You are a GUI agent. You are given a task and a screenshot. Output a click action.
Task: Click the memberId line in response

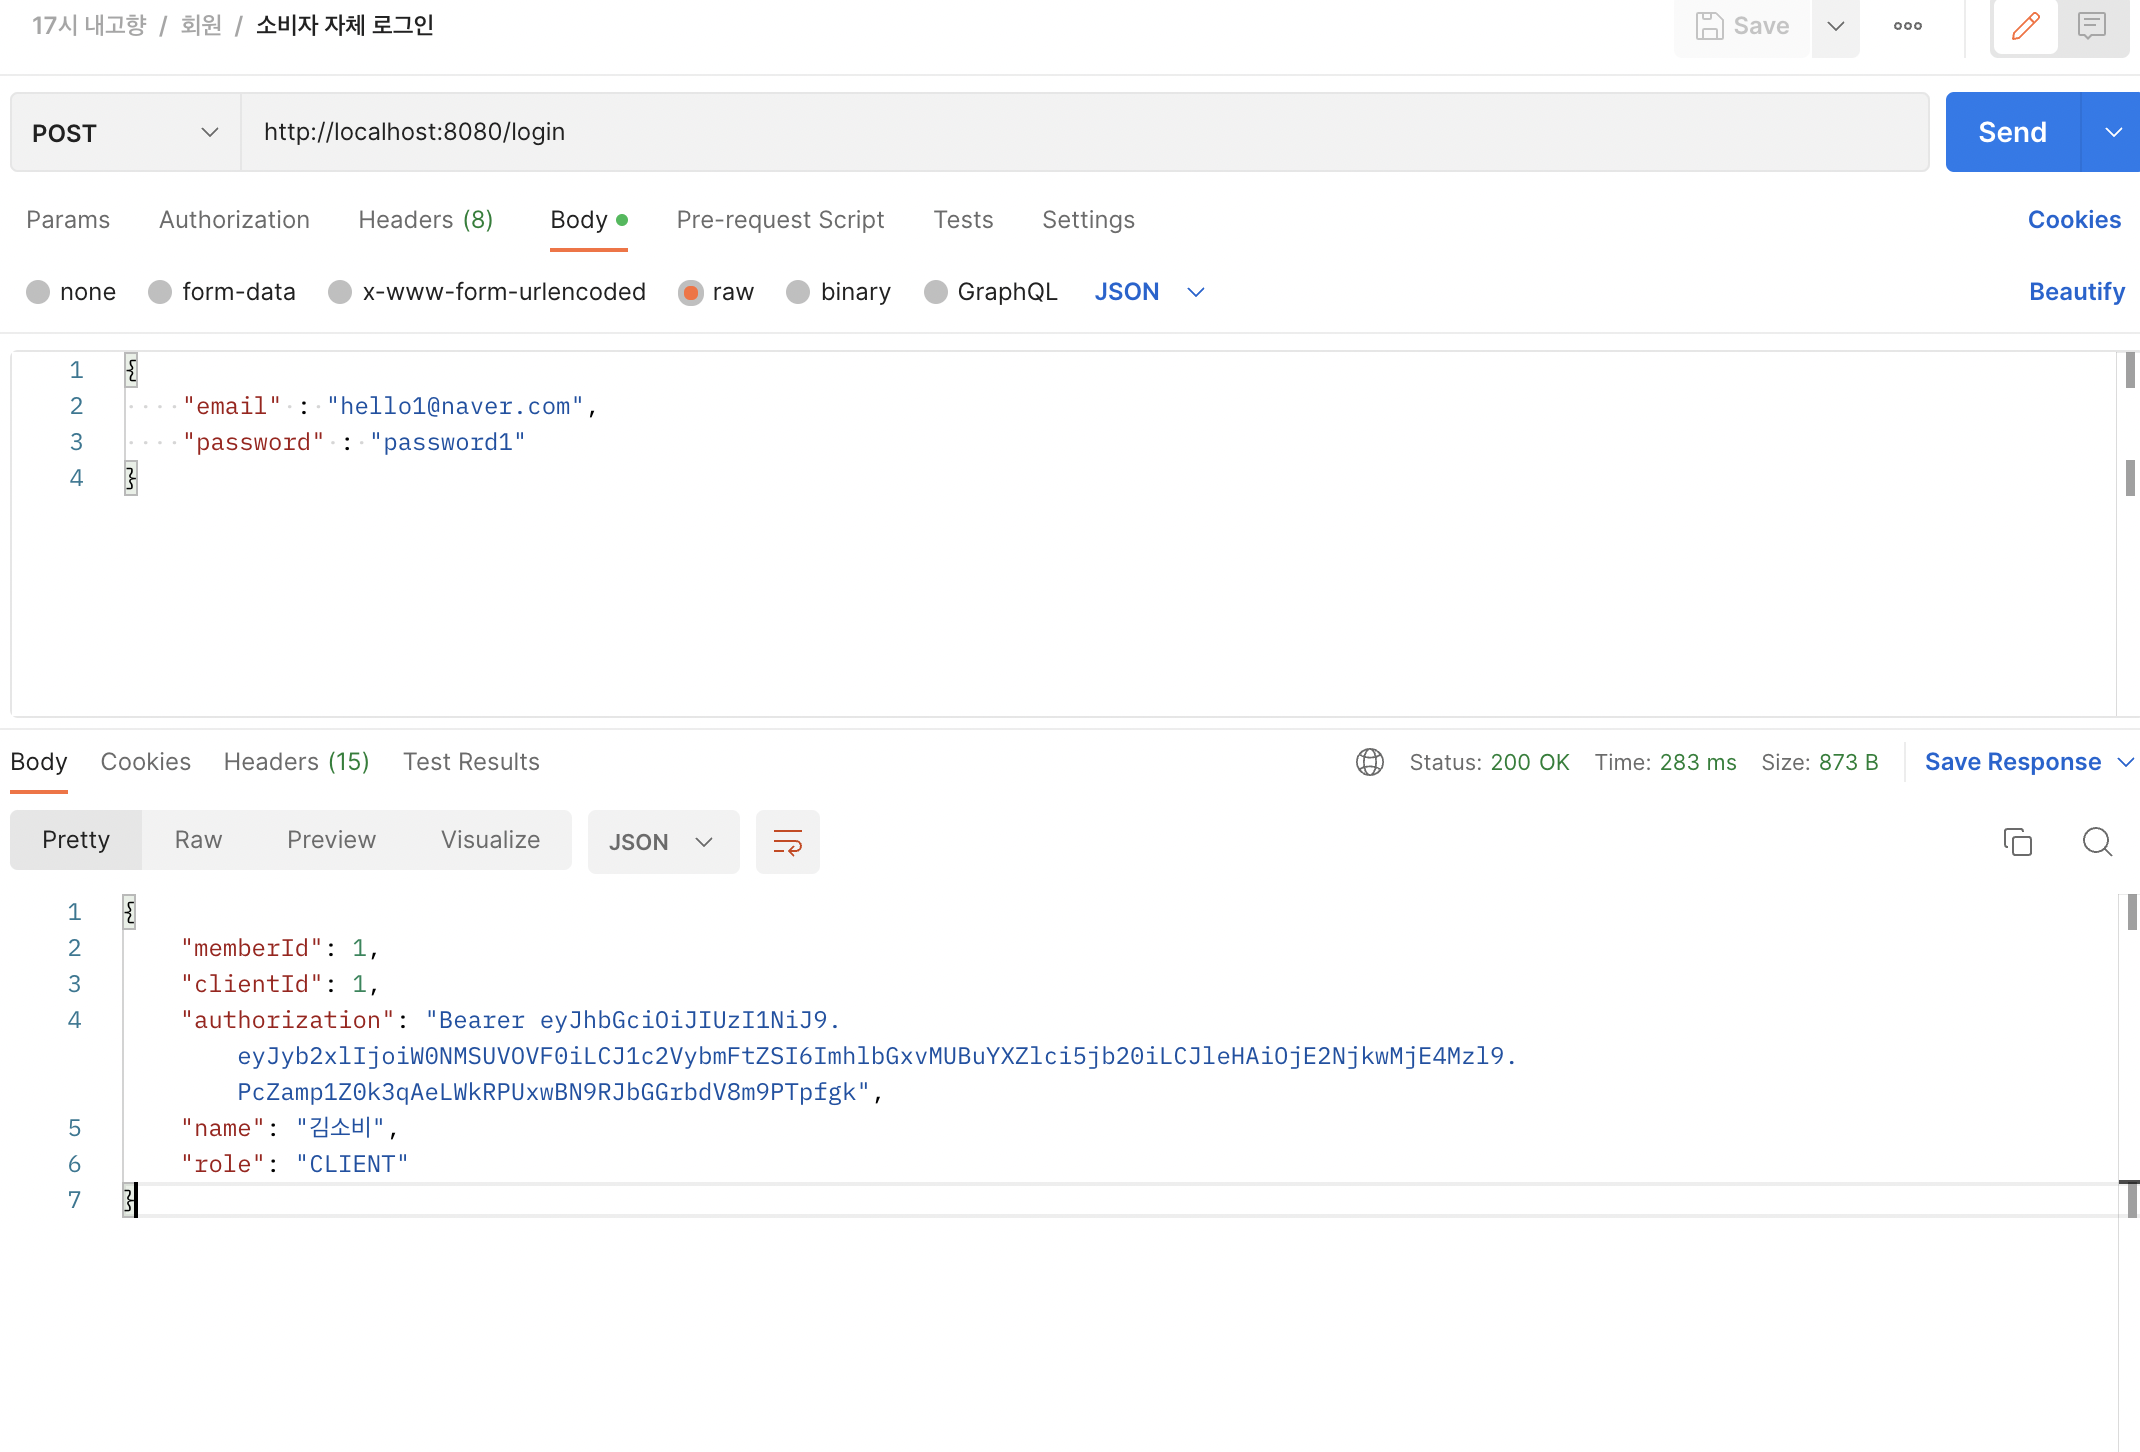[280, 948]
